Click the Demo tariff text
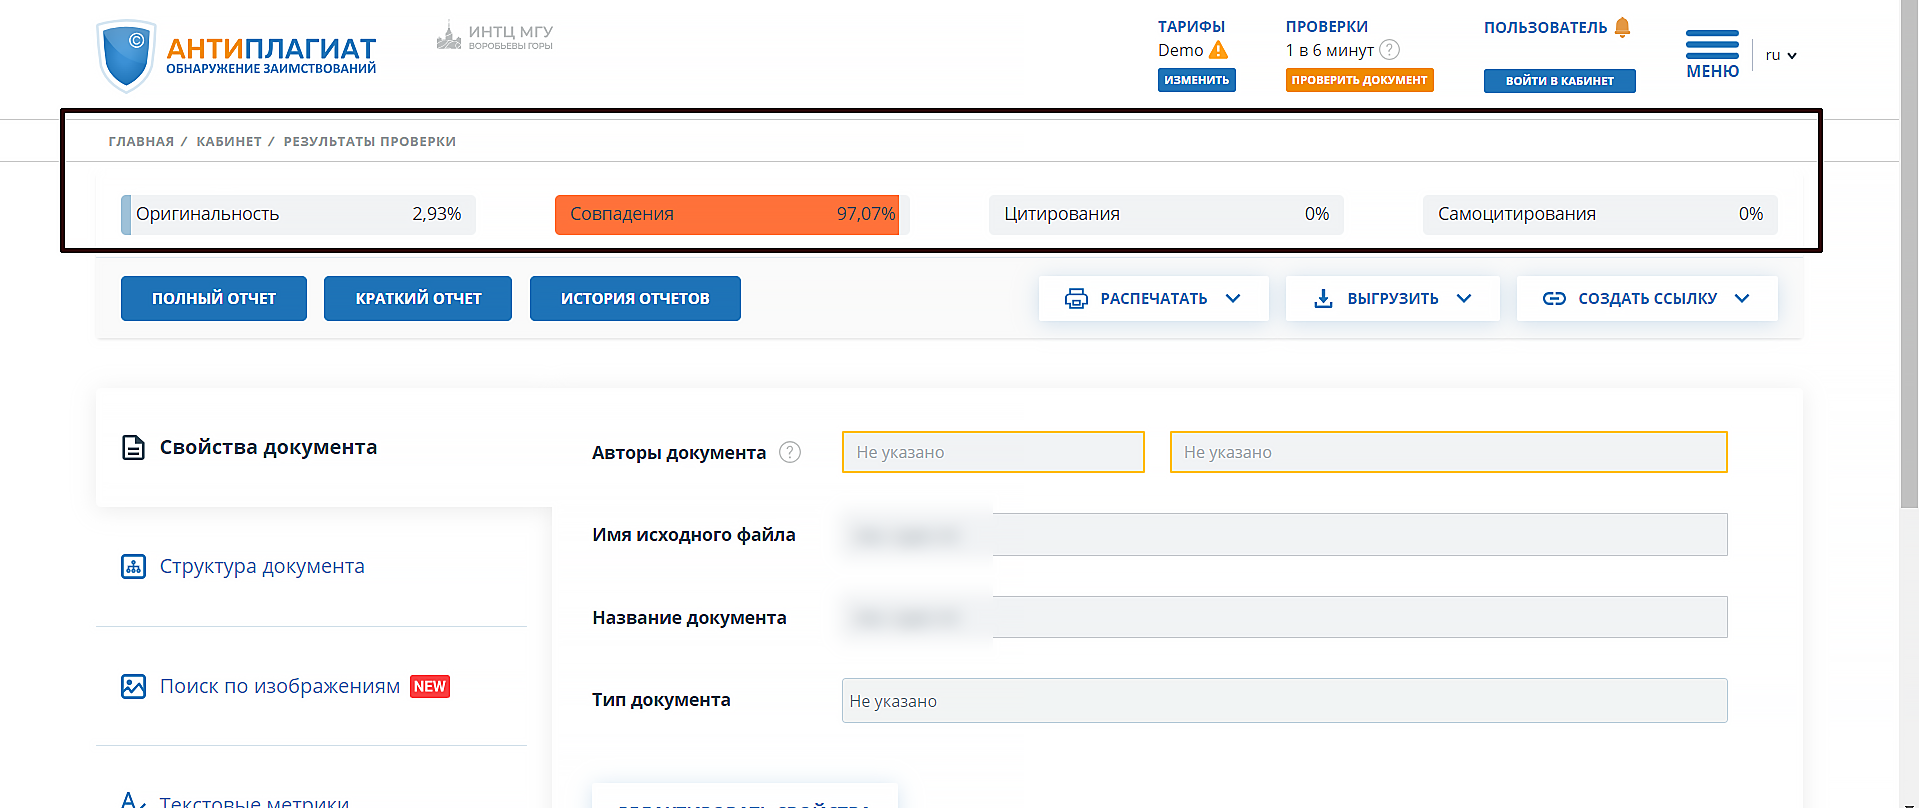The image size is (1919, 808). click(x=1180, y=50)
